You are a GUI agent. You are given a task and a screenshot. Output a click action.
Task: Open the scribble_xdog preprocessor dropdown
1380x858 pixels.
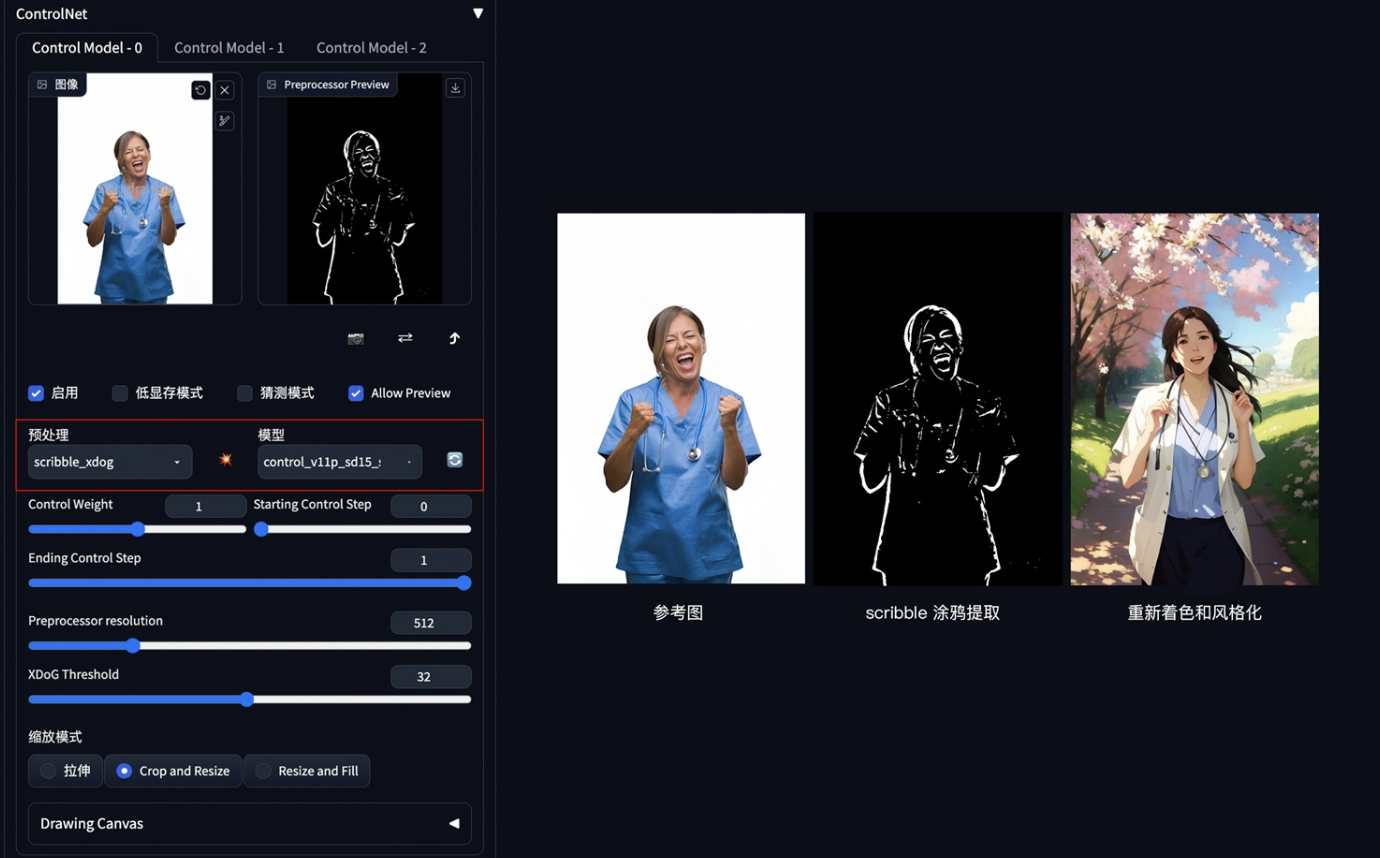tap(110, 462)
